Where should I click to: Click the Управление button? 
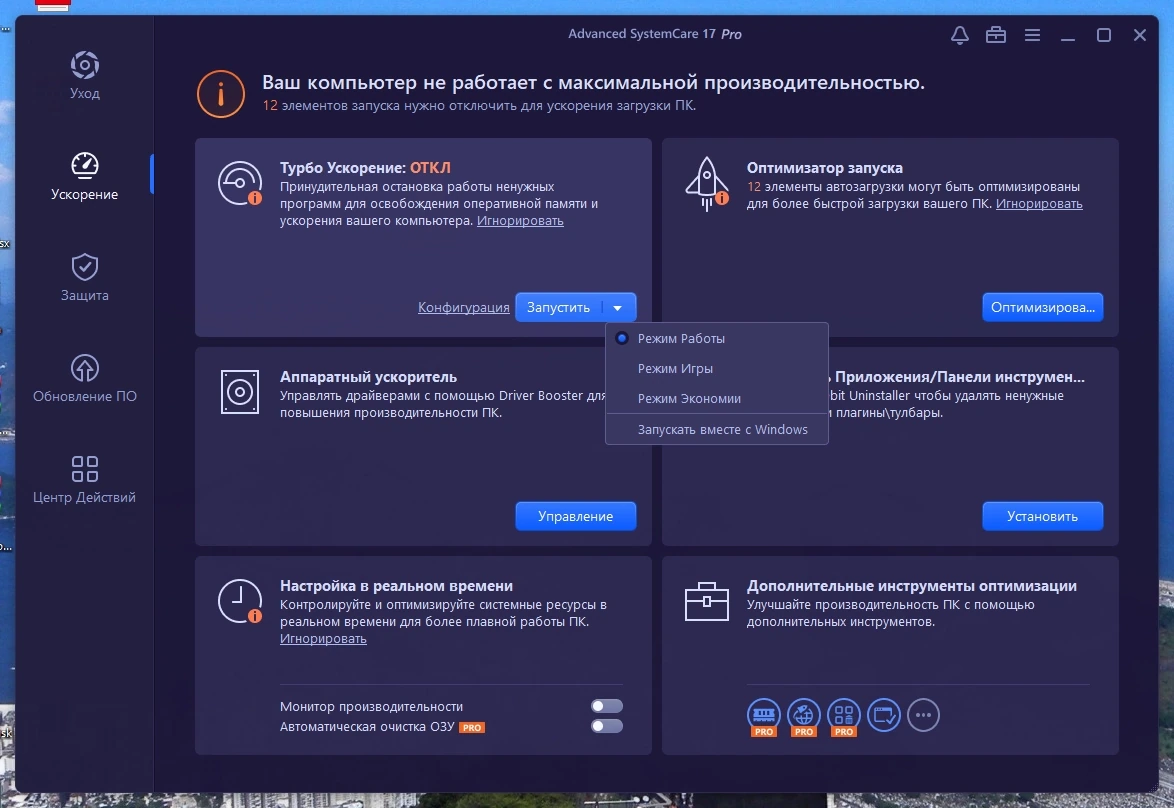(x=576, y=516)
